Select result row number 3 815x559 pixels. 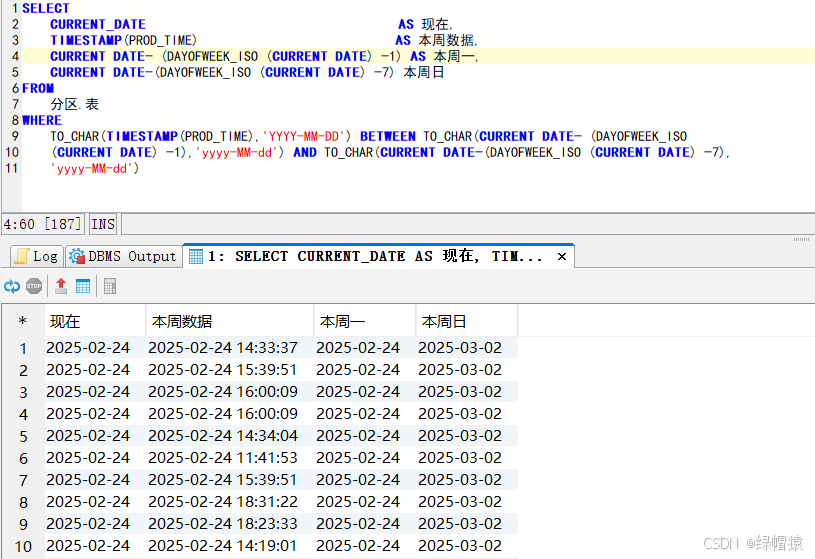(23, 392)
